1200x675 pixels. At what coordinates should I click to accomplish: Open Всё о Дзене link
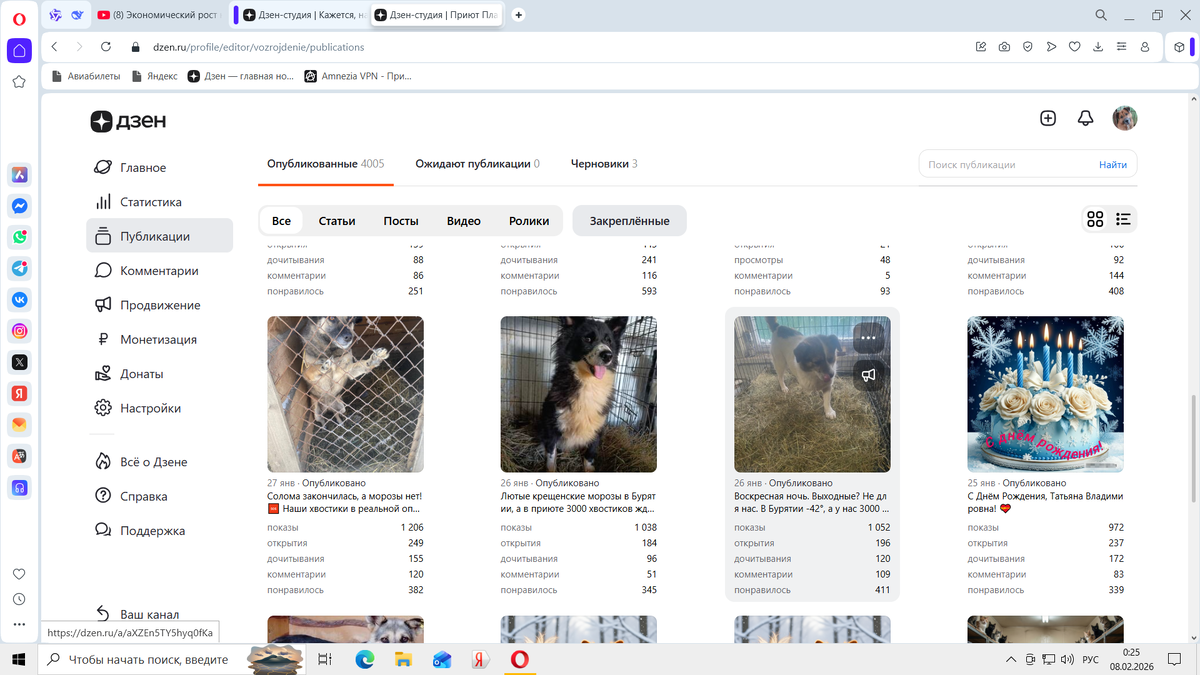coord(153,462)
